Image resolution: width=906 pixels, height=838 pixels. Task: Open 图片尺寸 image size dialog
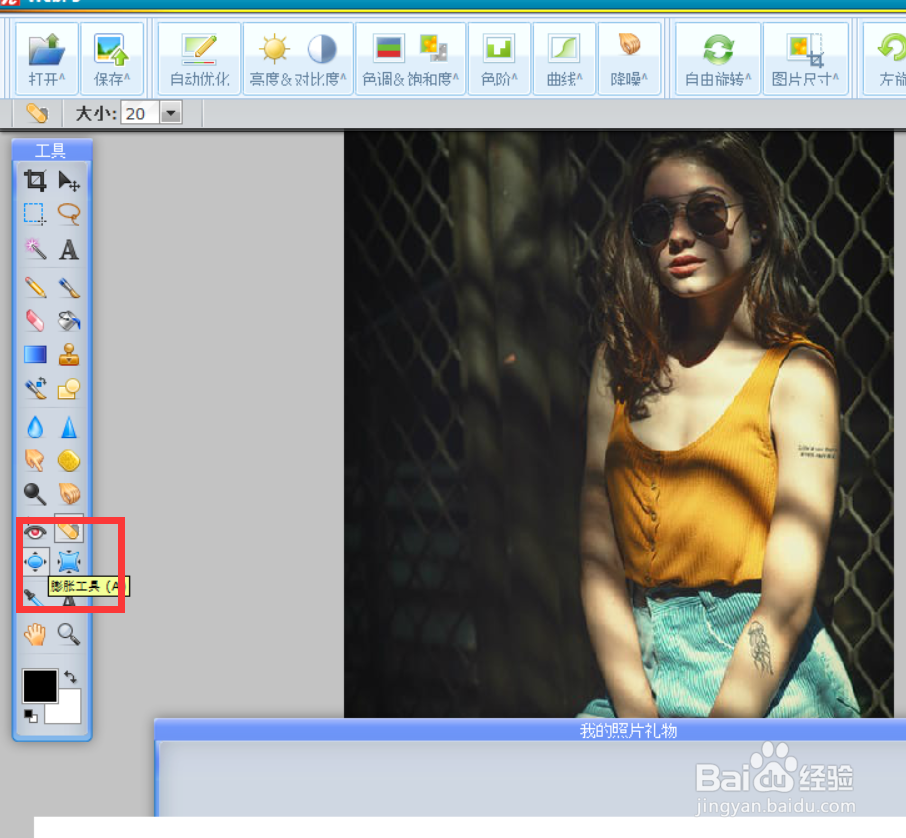[805, 58]
